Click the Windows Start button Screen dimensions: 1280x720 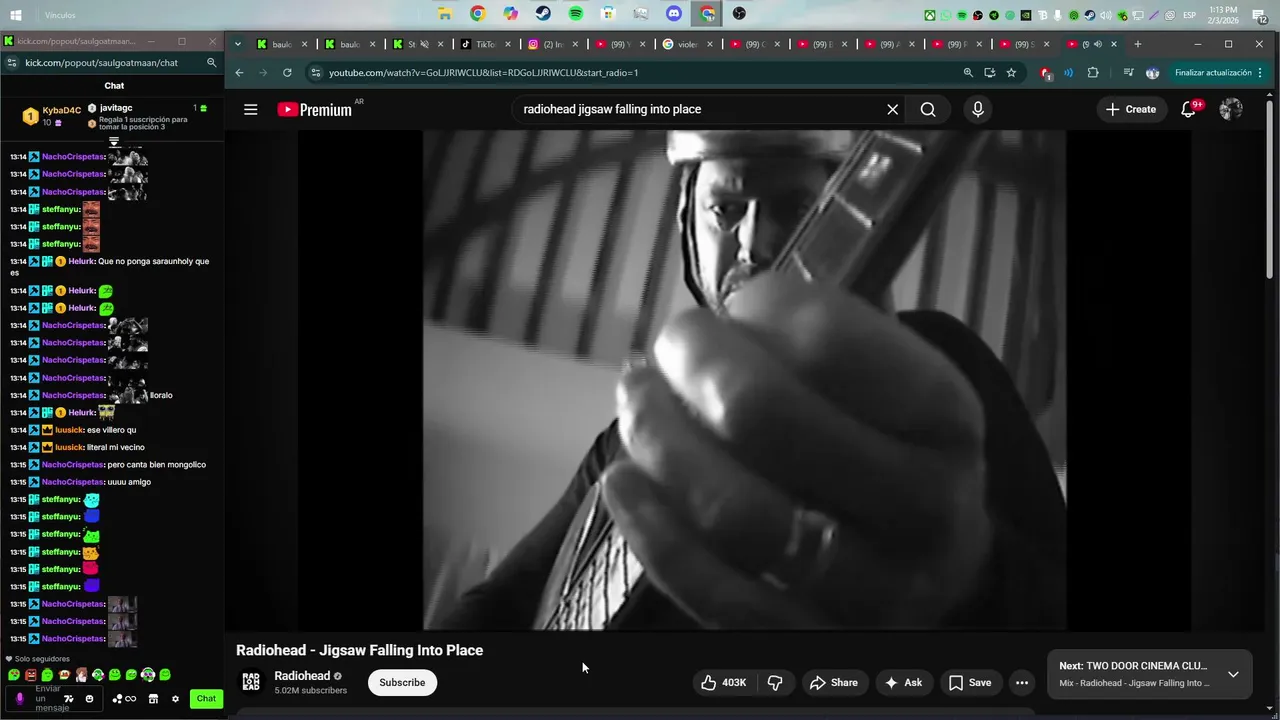point(15,15)
